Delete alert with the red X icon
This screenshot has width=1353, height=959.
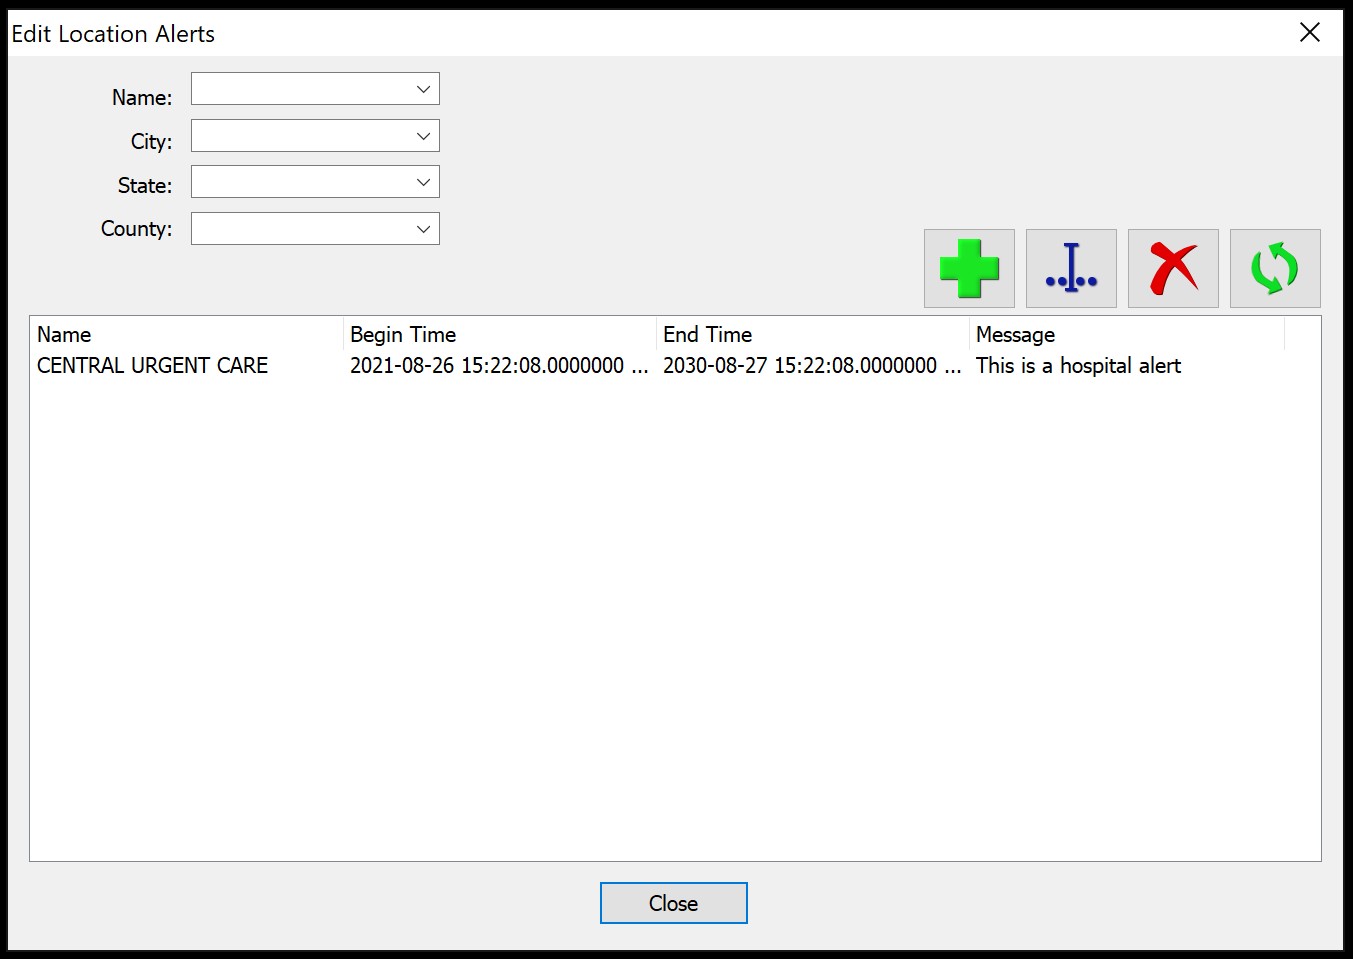(1173, 268)
